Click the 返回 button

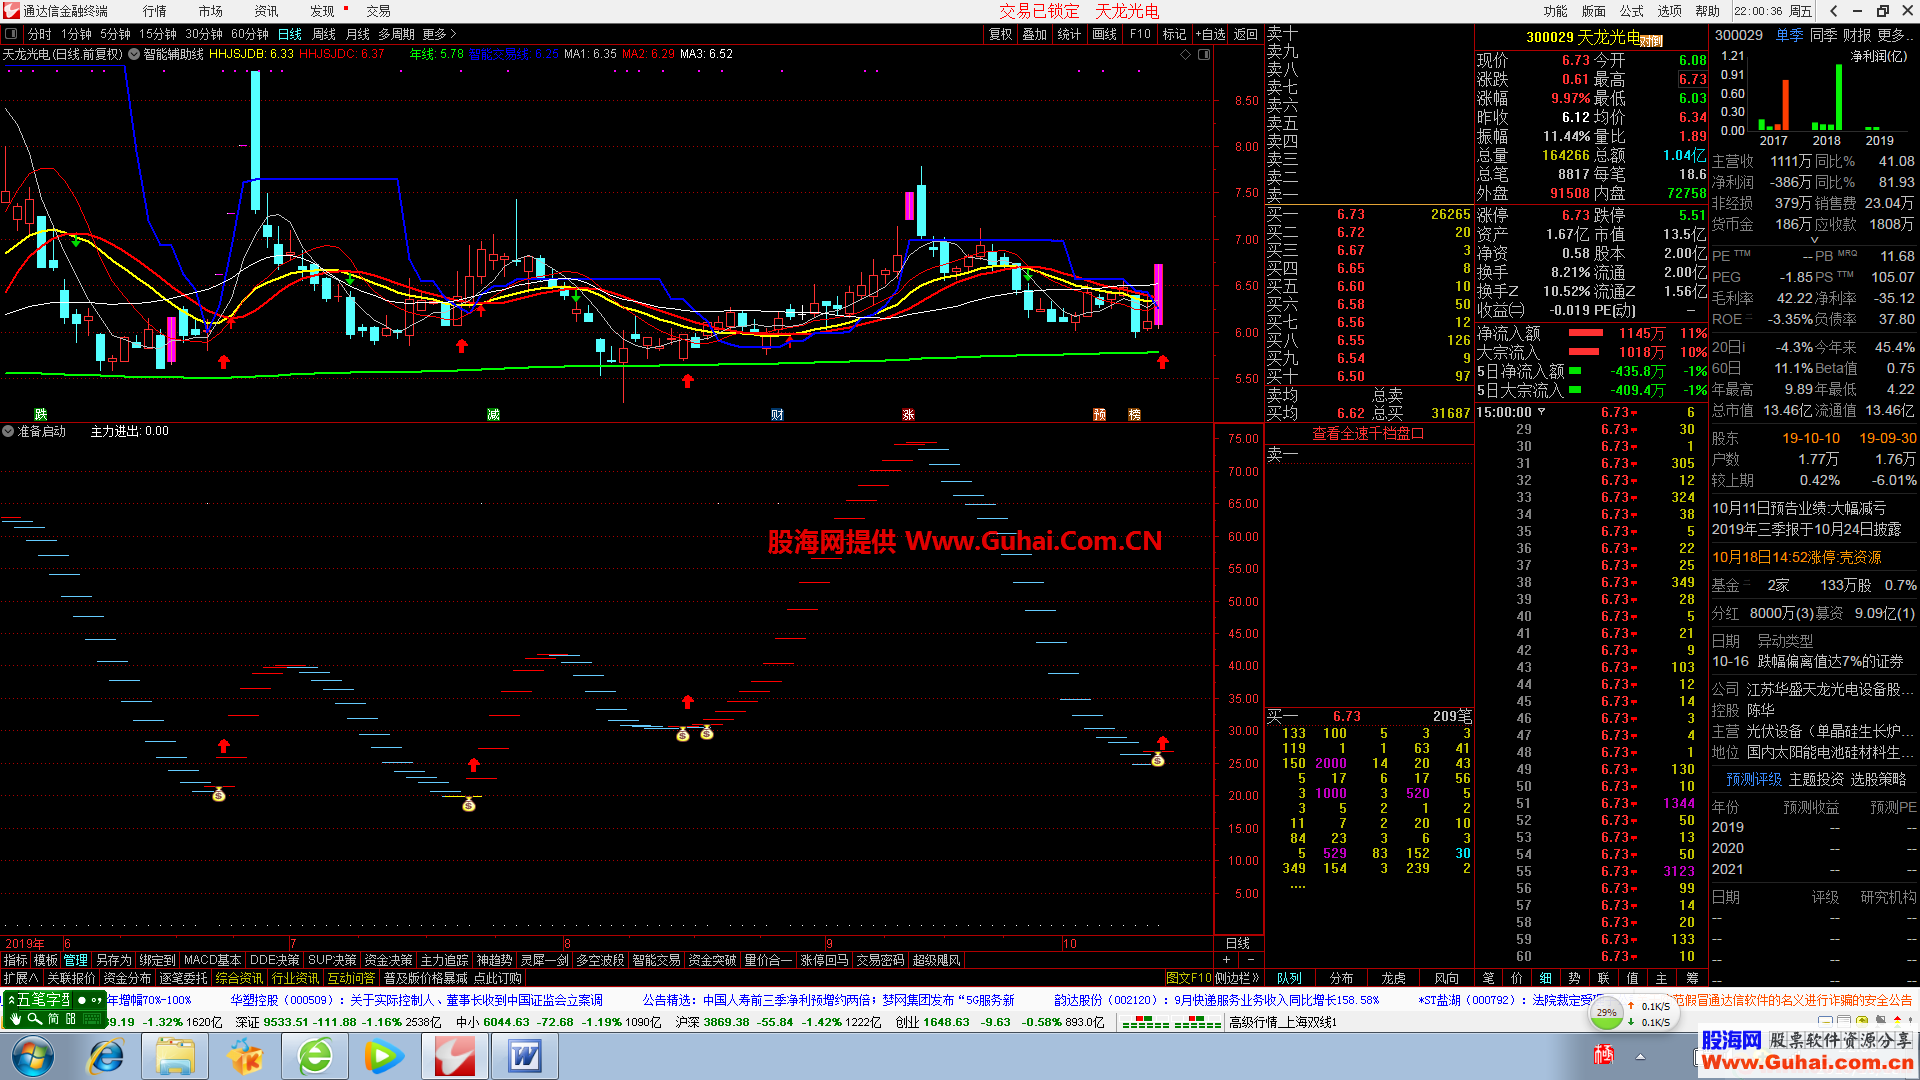[x=1245, y=34]
